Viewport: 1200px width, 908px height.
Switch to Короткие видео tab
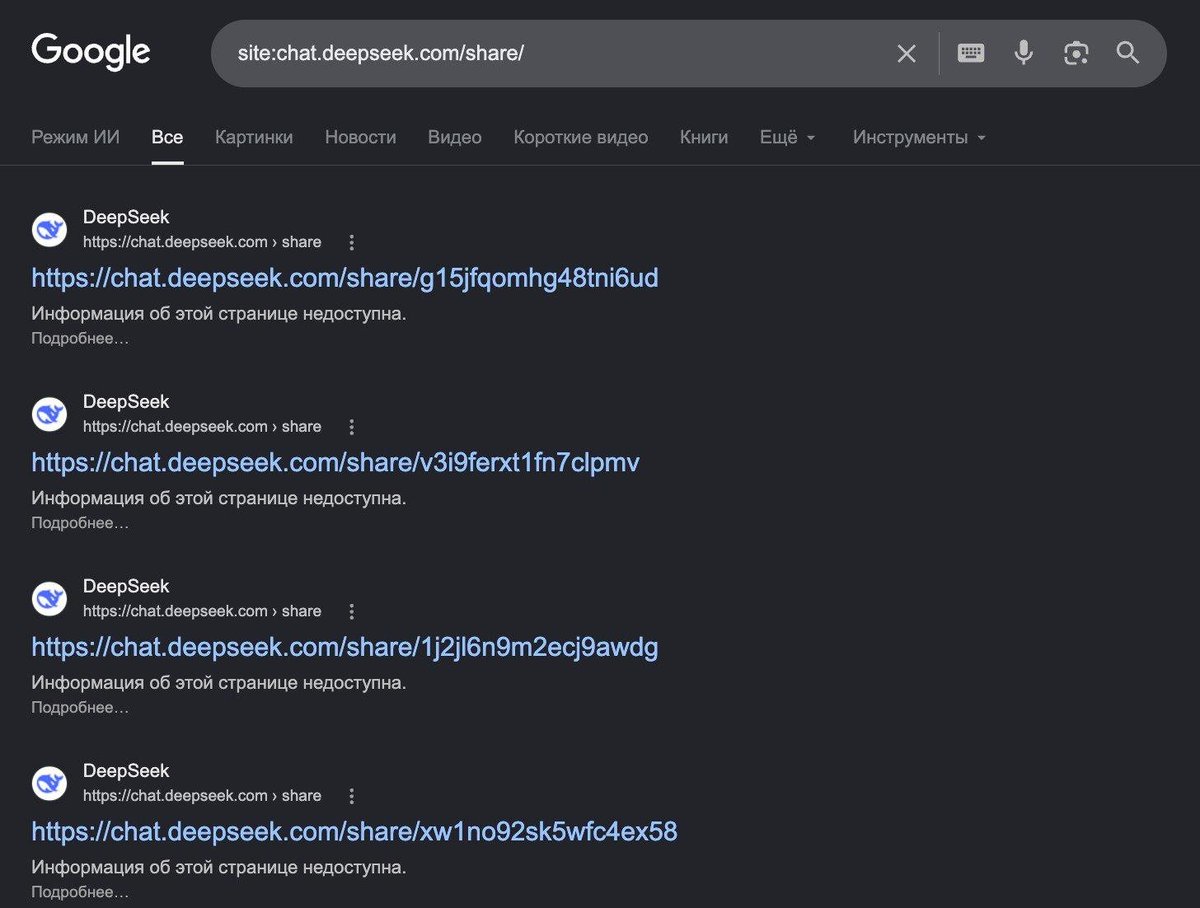tap(581, 137)
